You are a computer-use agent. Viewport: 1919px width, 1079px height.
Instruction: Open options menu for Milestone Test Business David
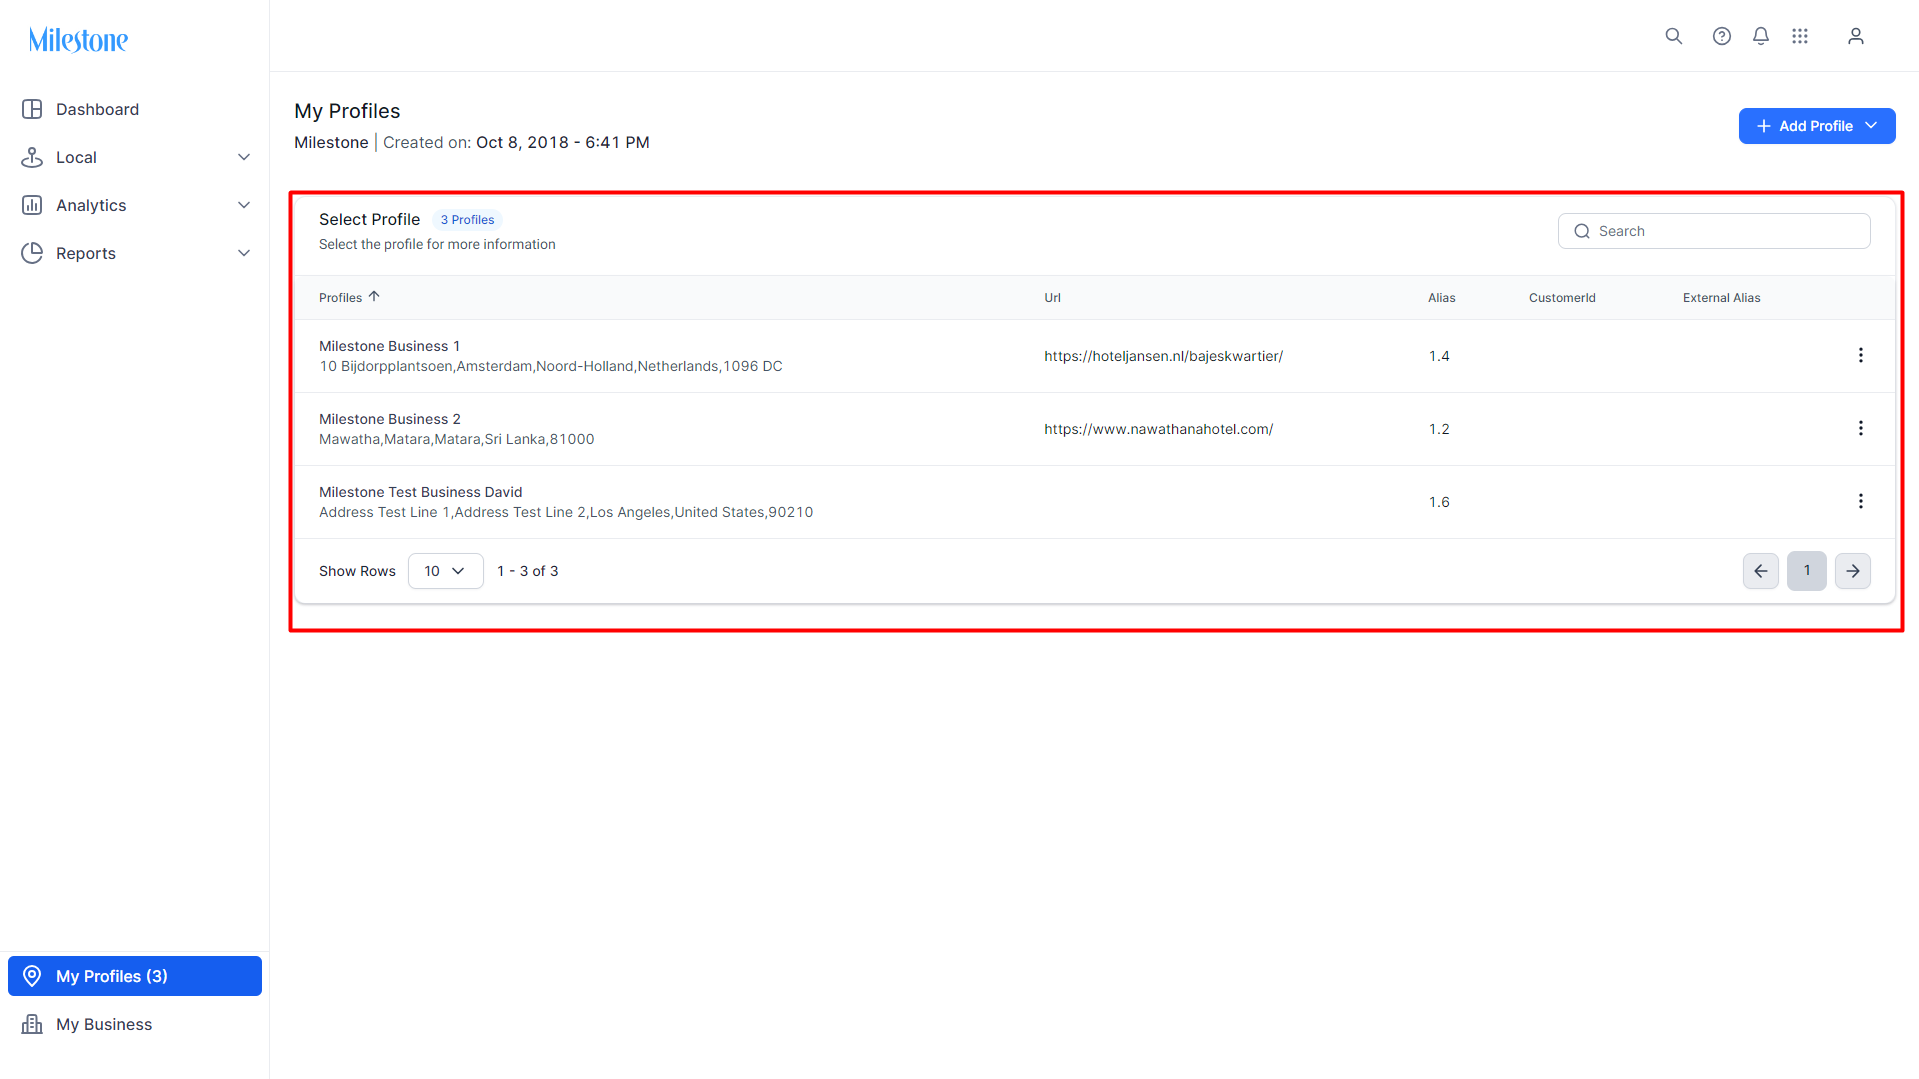1860,501
